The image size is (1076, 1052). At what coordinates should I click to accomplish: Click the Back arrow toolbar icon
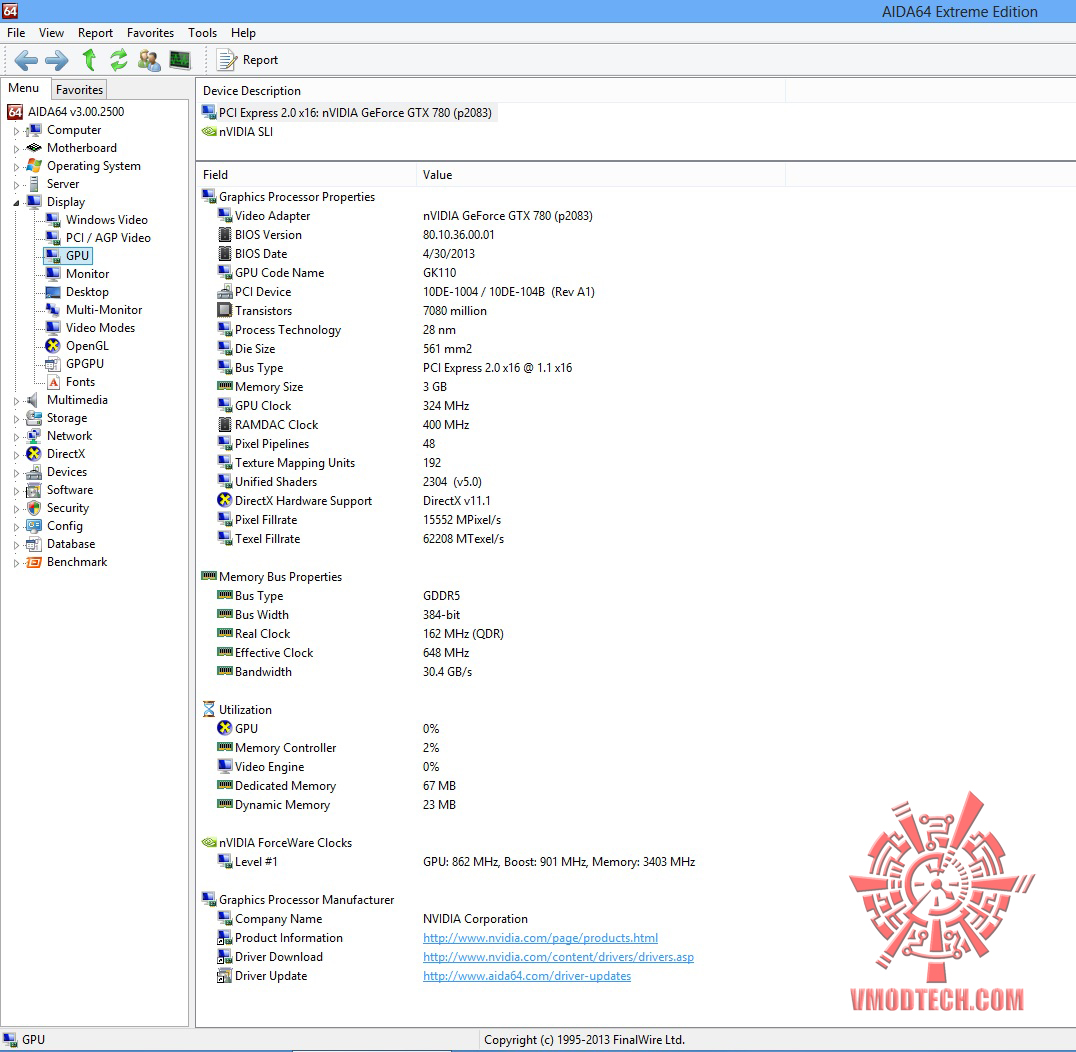(x=26, y=60)
